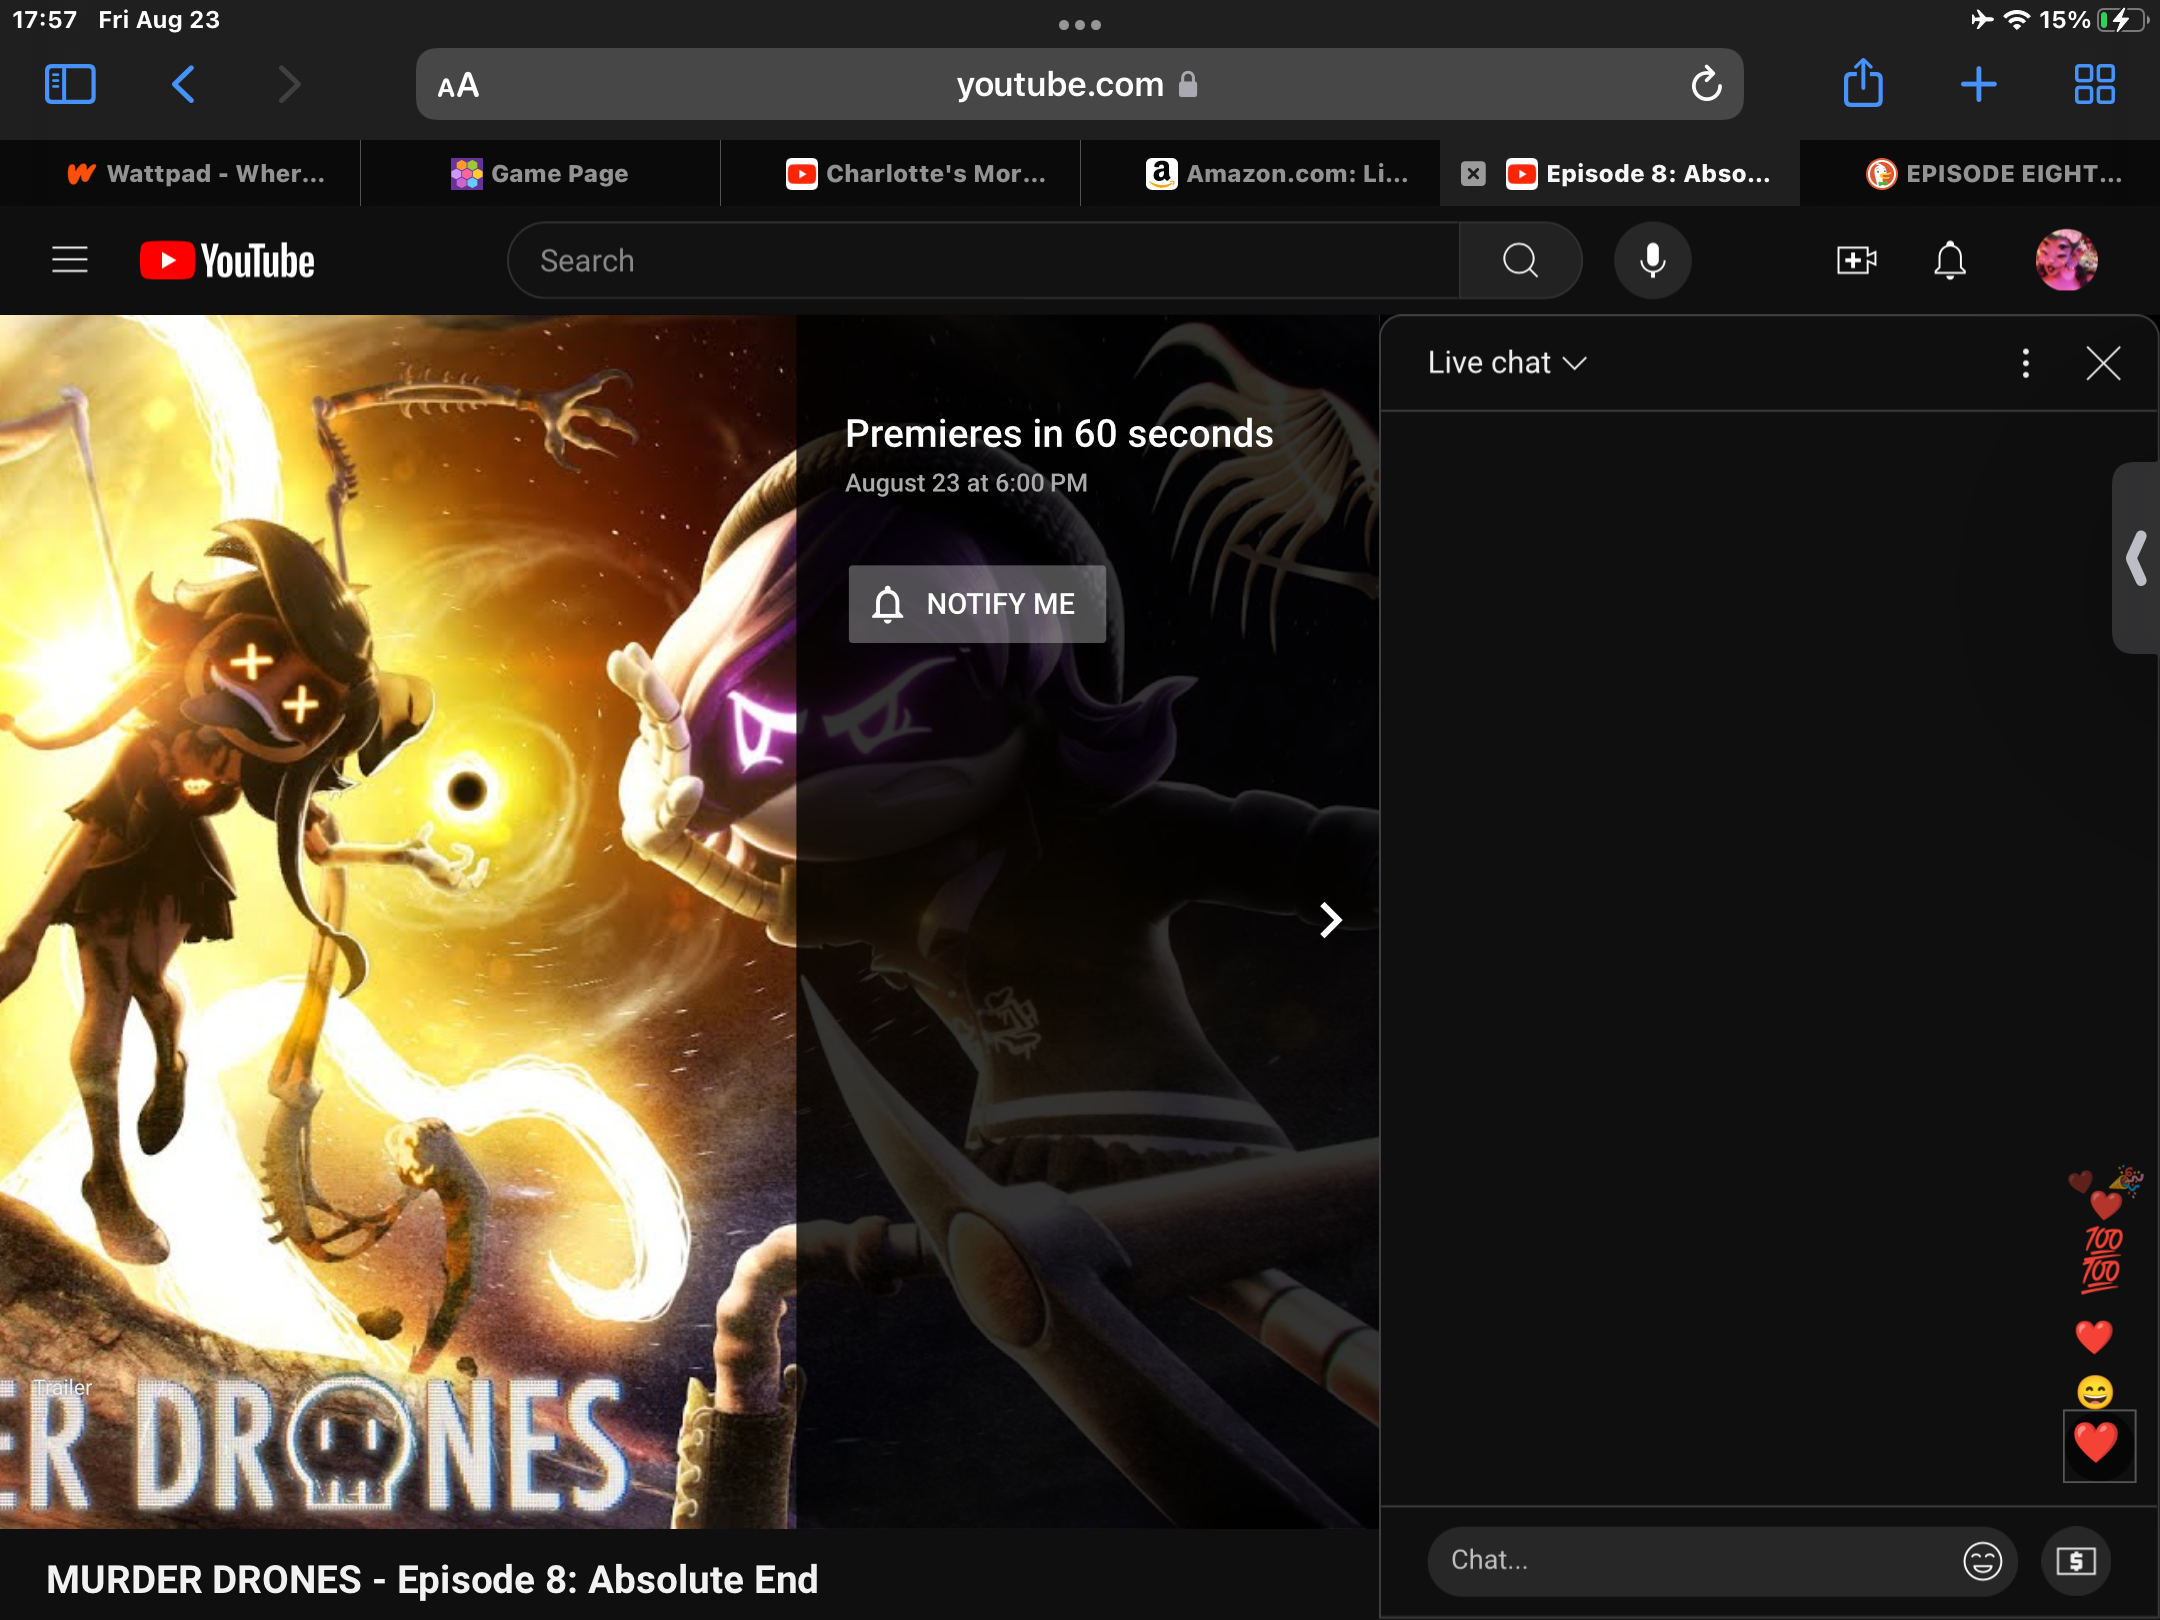Switch to the Charlotte's Mor... tab
This screenshot has width=2160, height=1620.
coord(900,173)
